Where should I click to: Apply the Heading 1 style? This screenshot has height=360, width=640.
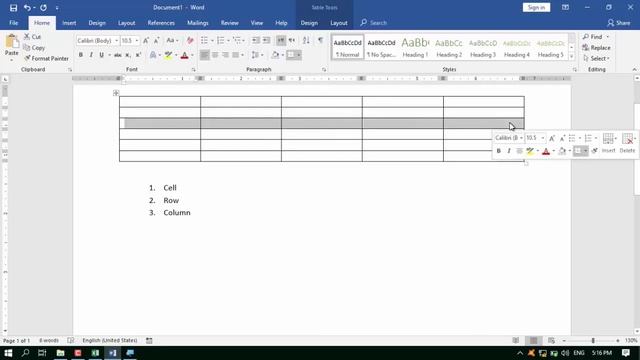coord(415,47)
